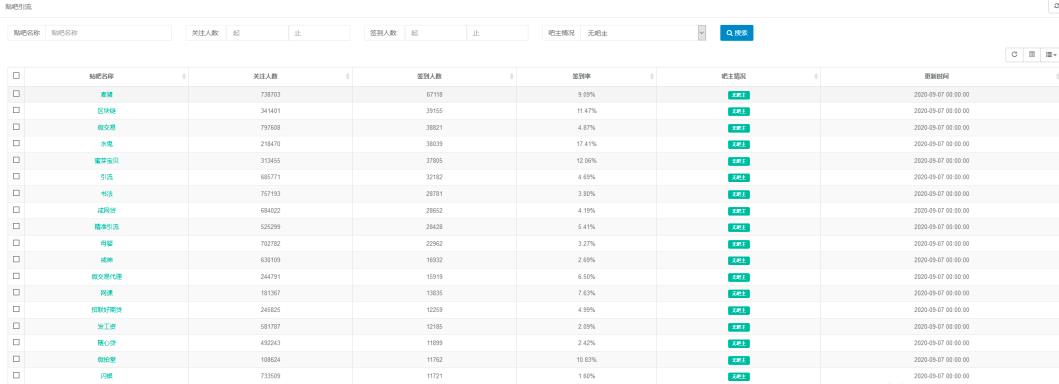This screenshot has height=384, width=1059.
Task: Sort by the 关注人数 column sort arrows
Action: click(x=348, y=77)
